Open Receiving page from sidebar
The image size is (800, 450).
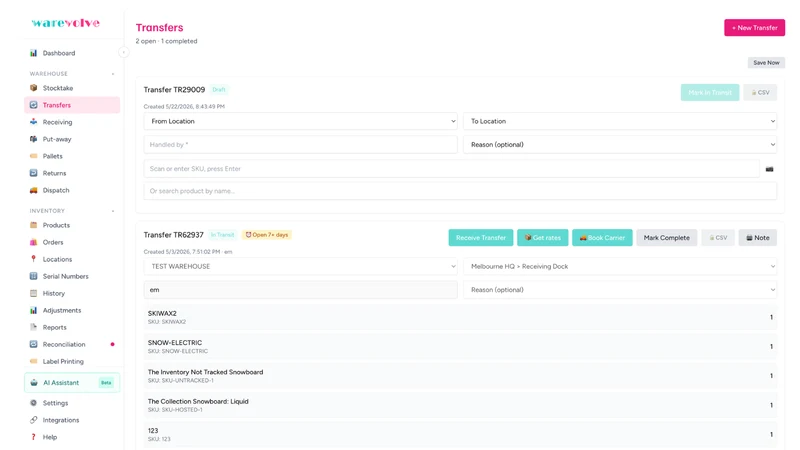tap(72, 122)
